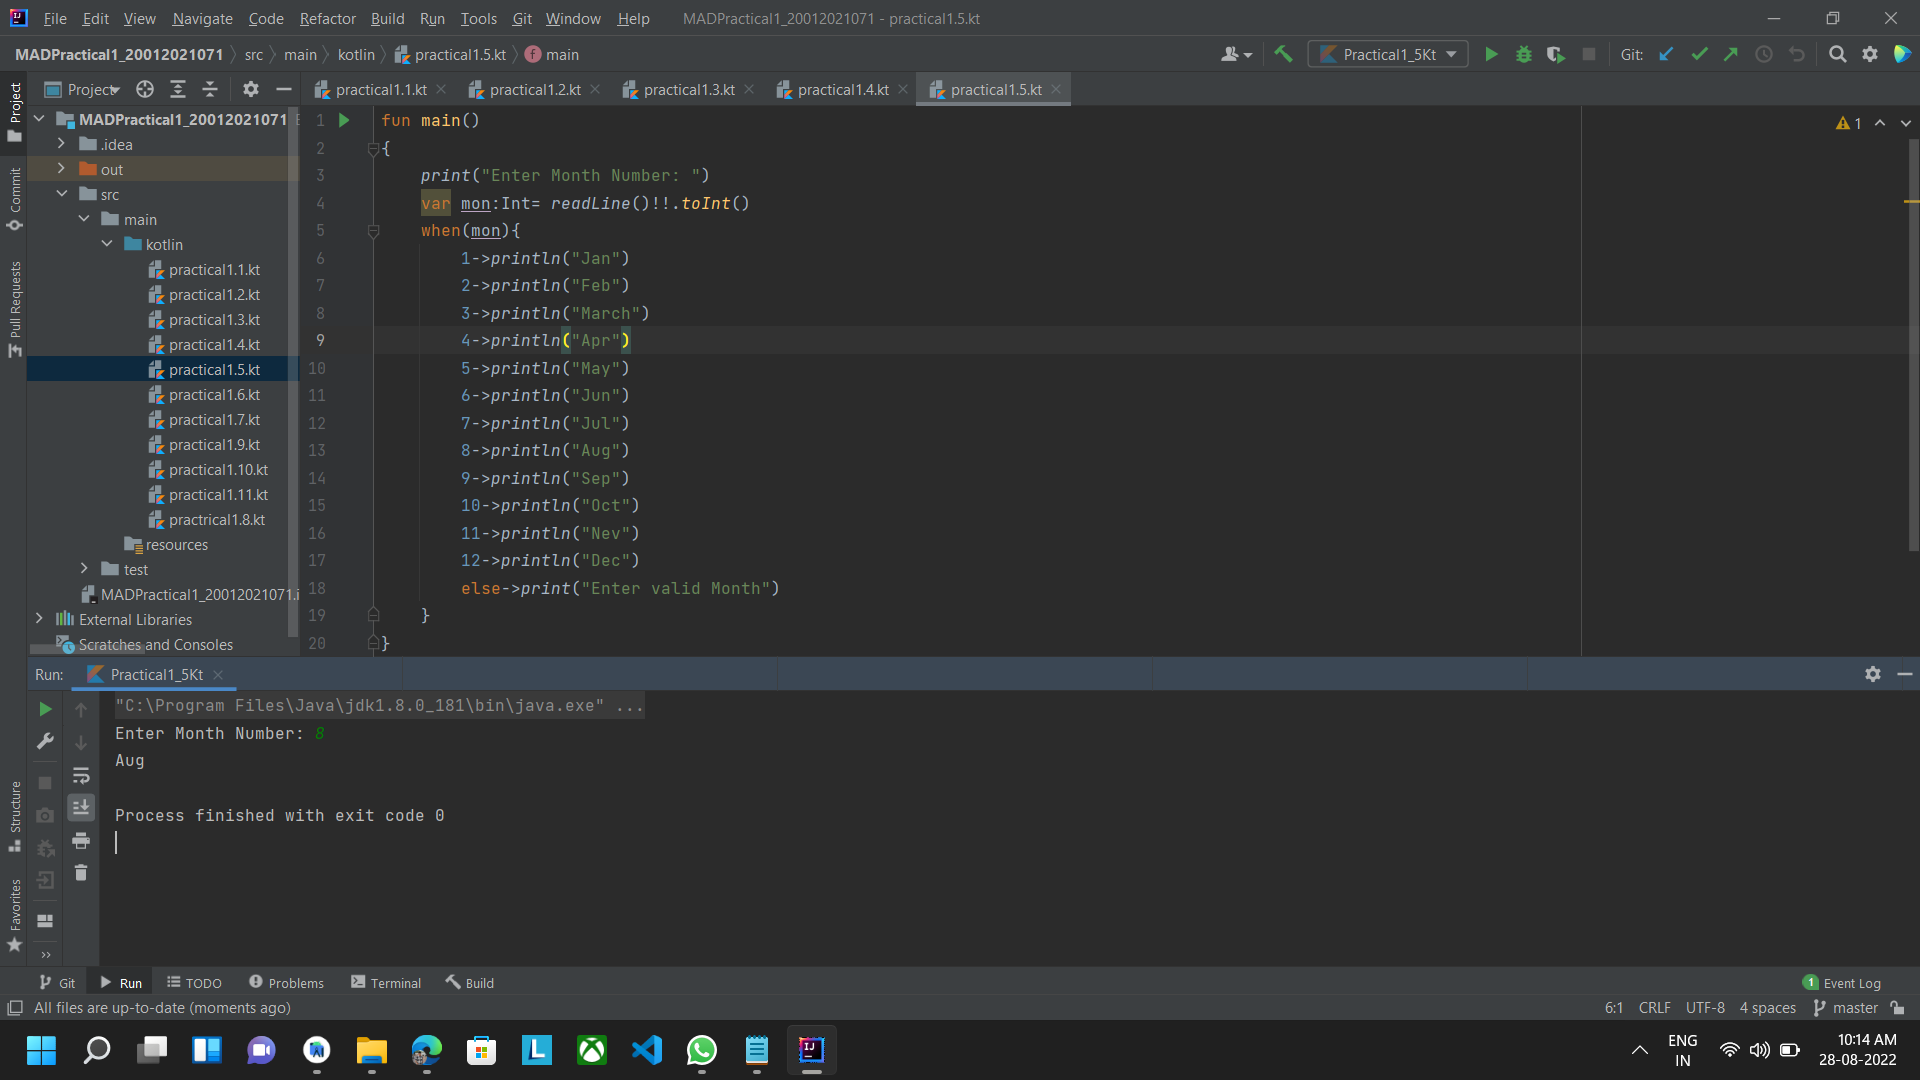1920x1080 pixels.
Task: Run Practical1_5Kt with coverage
Action: 1556,54
